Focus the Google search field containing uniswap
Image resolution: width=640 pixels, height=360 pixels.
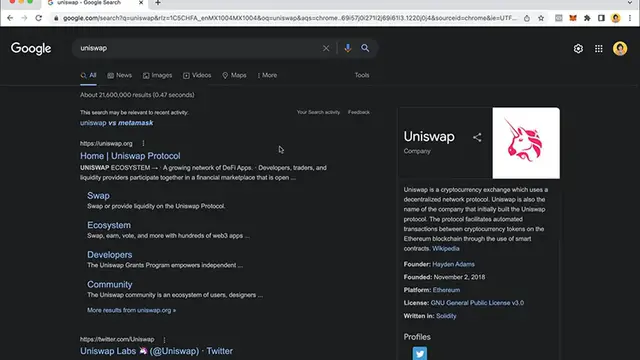198,48
